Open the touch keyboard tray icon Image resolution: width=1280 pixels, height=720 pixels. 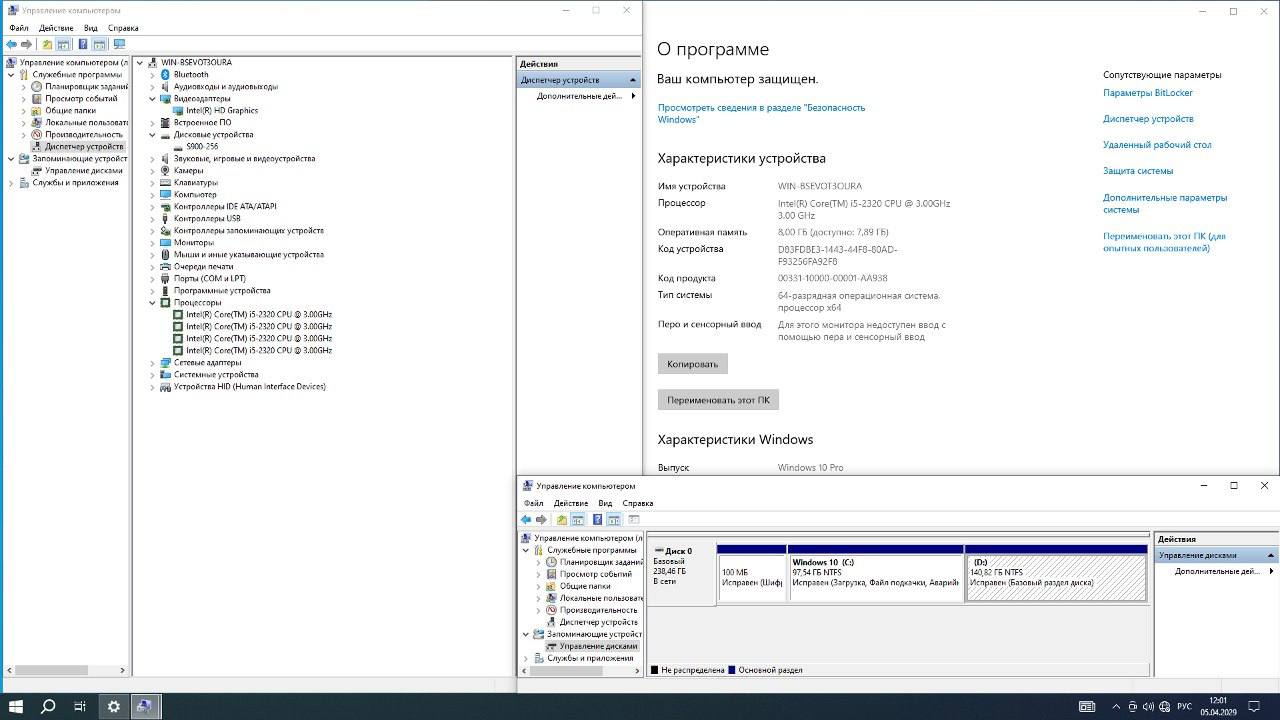pos(1087,707)
